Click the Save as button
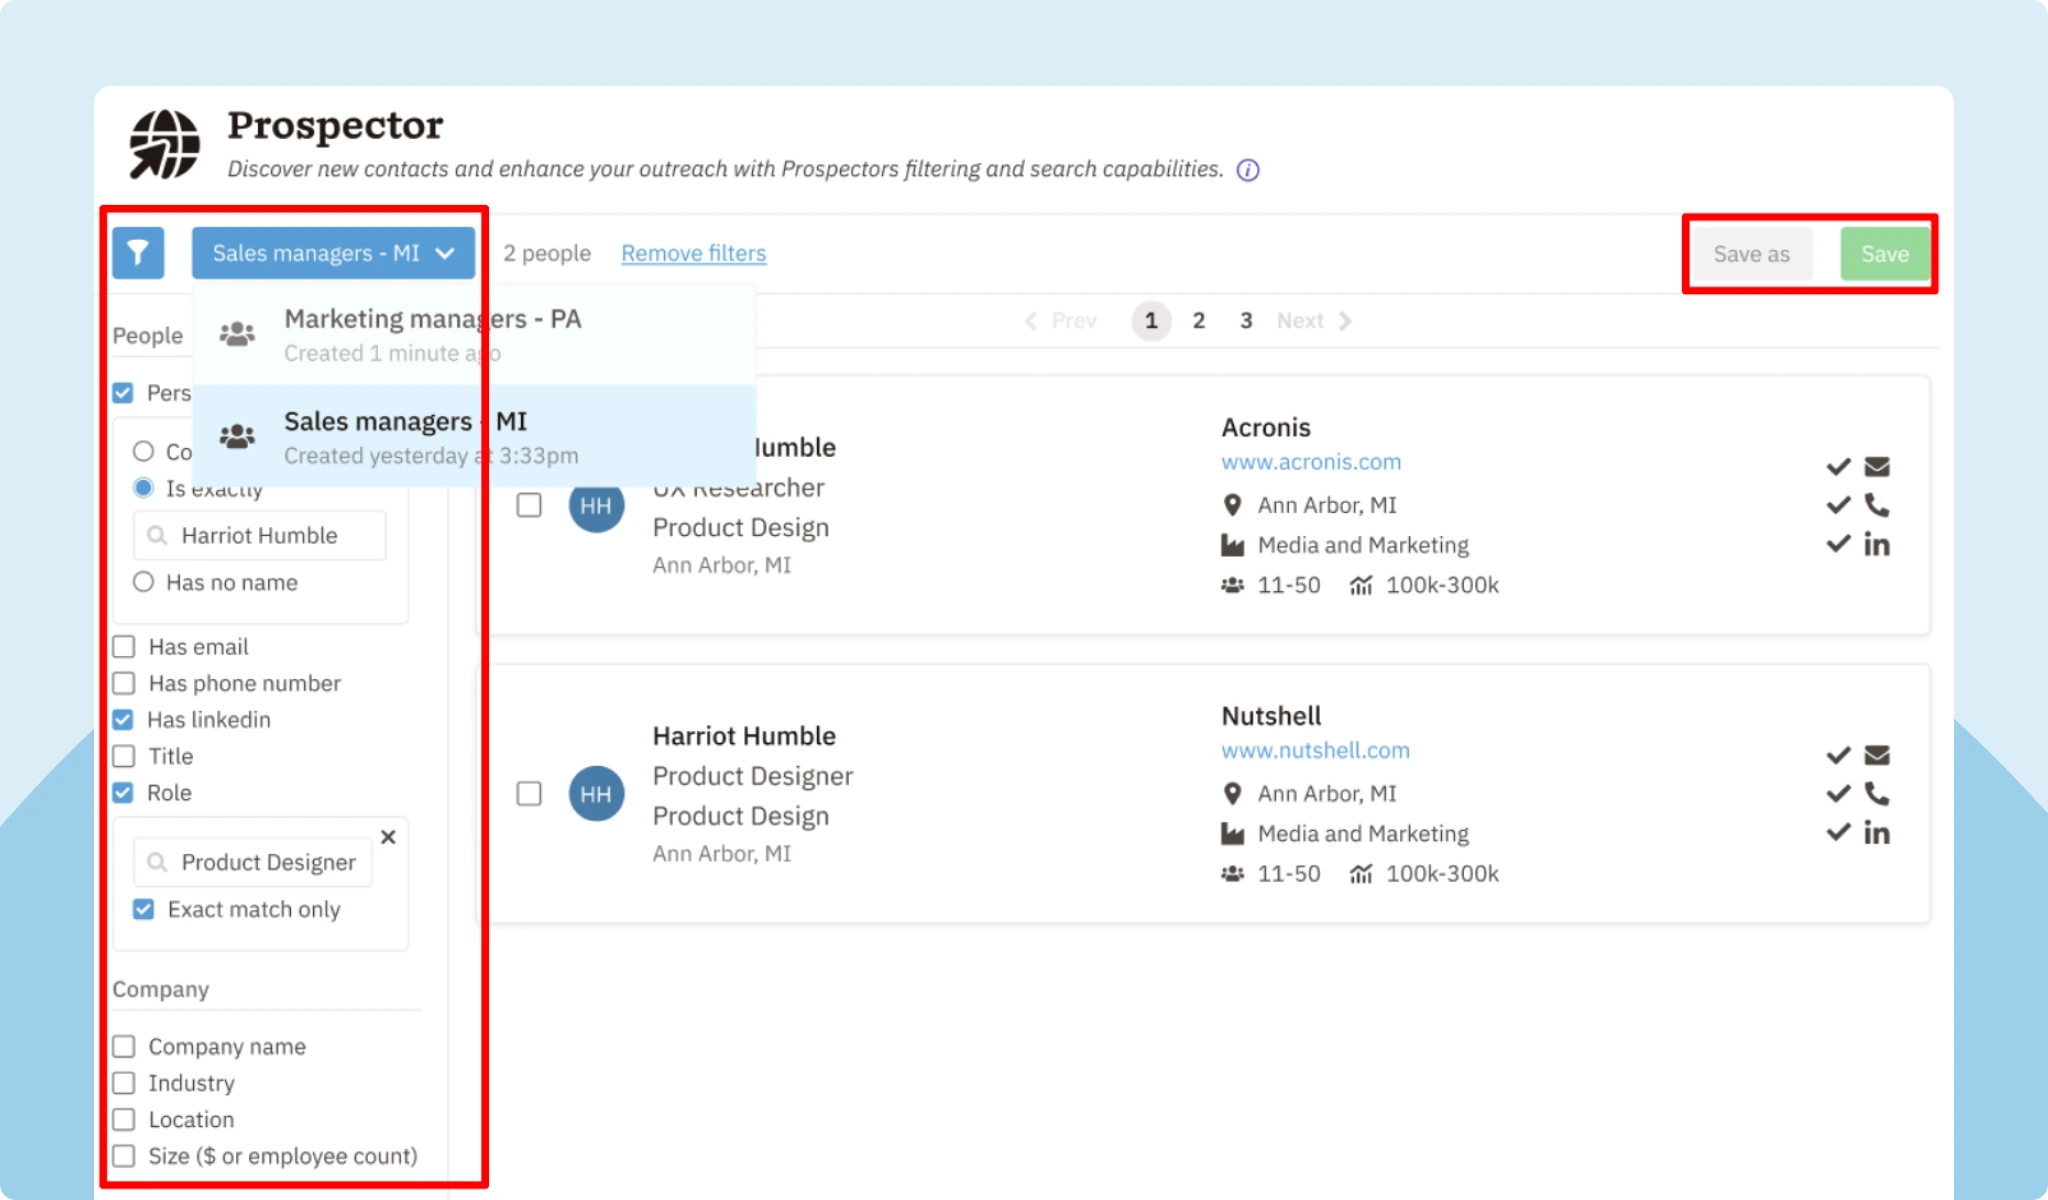This screenshot has height=1200, width=2048. pos(1750,253)
